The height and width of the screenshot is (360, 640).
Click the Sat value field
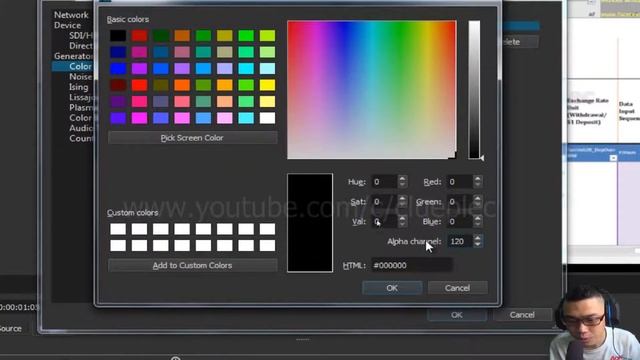click(384, 202)
